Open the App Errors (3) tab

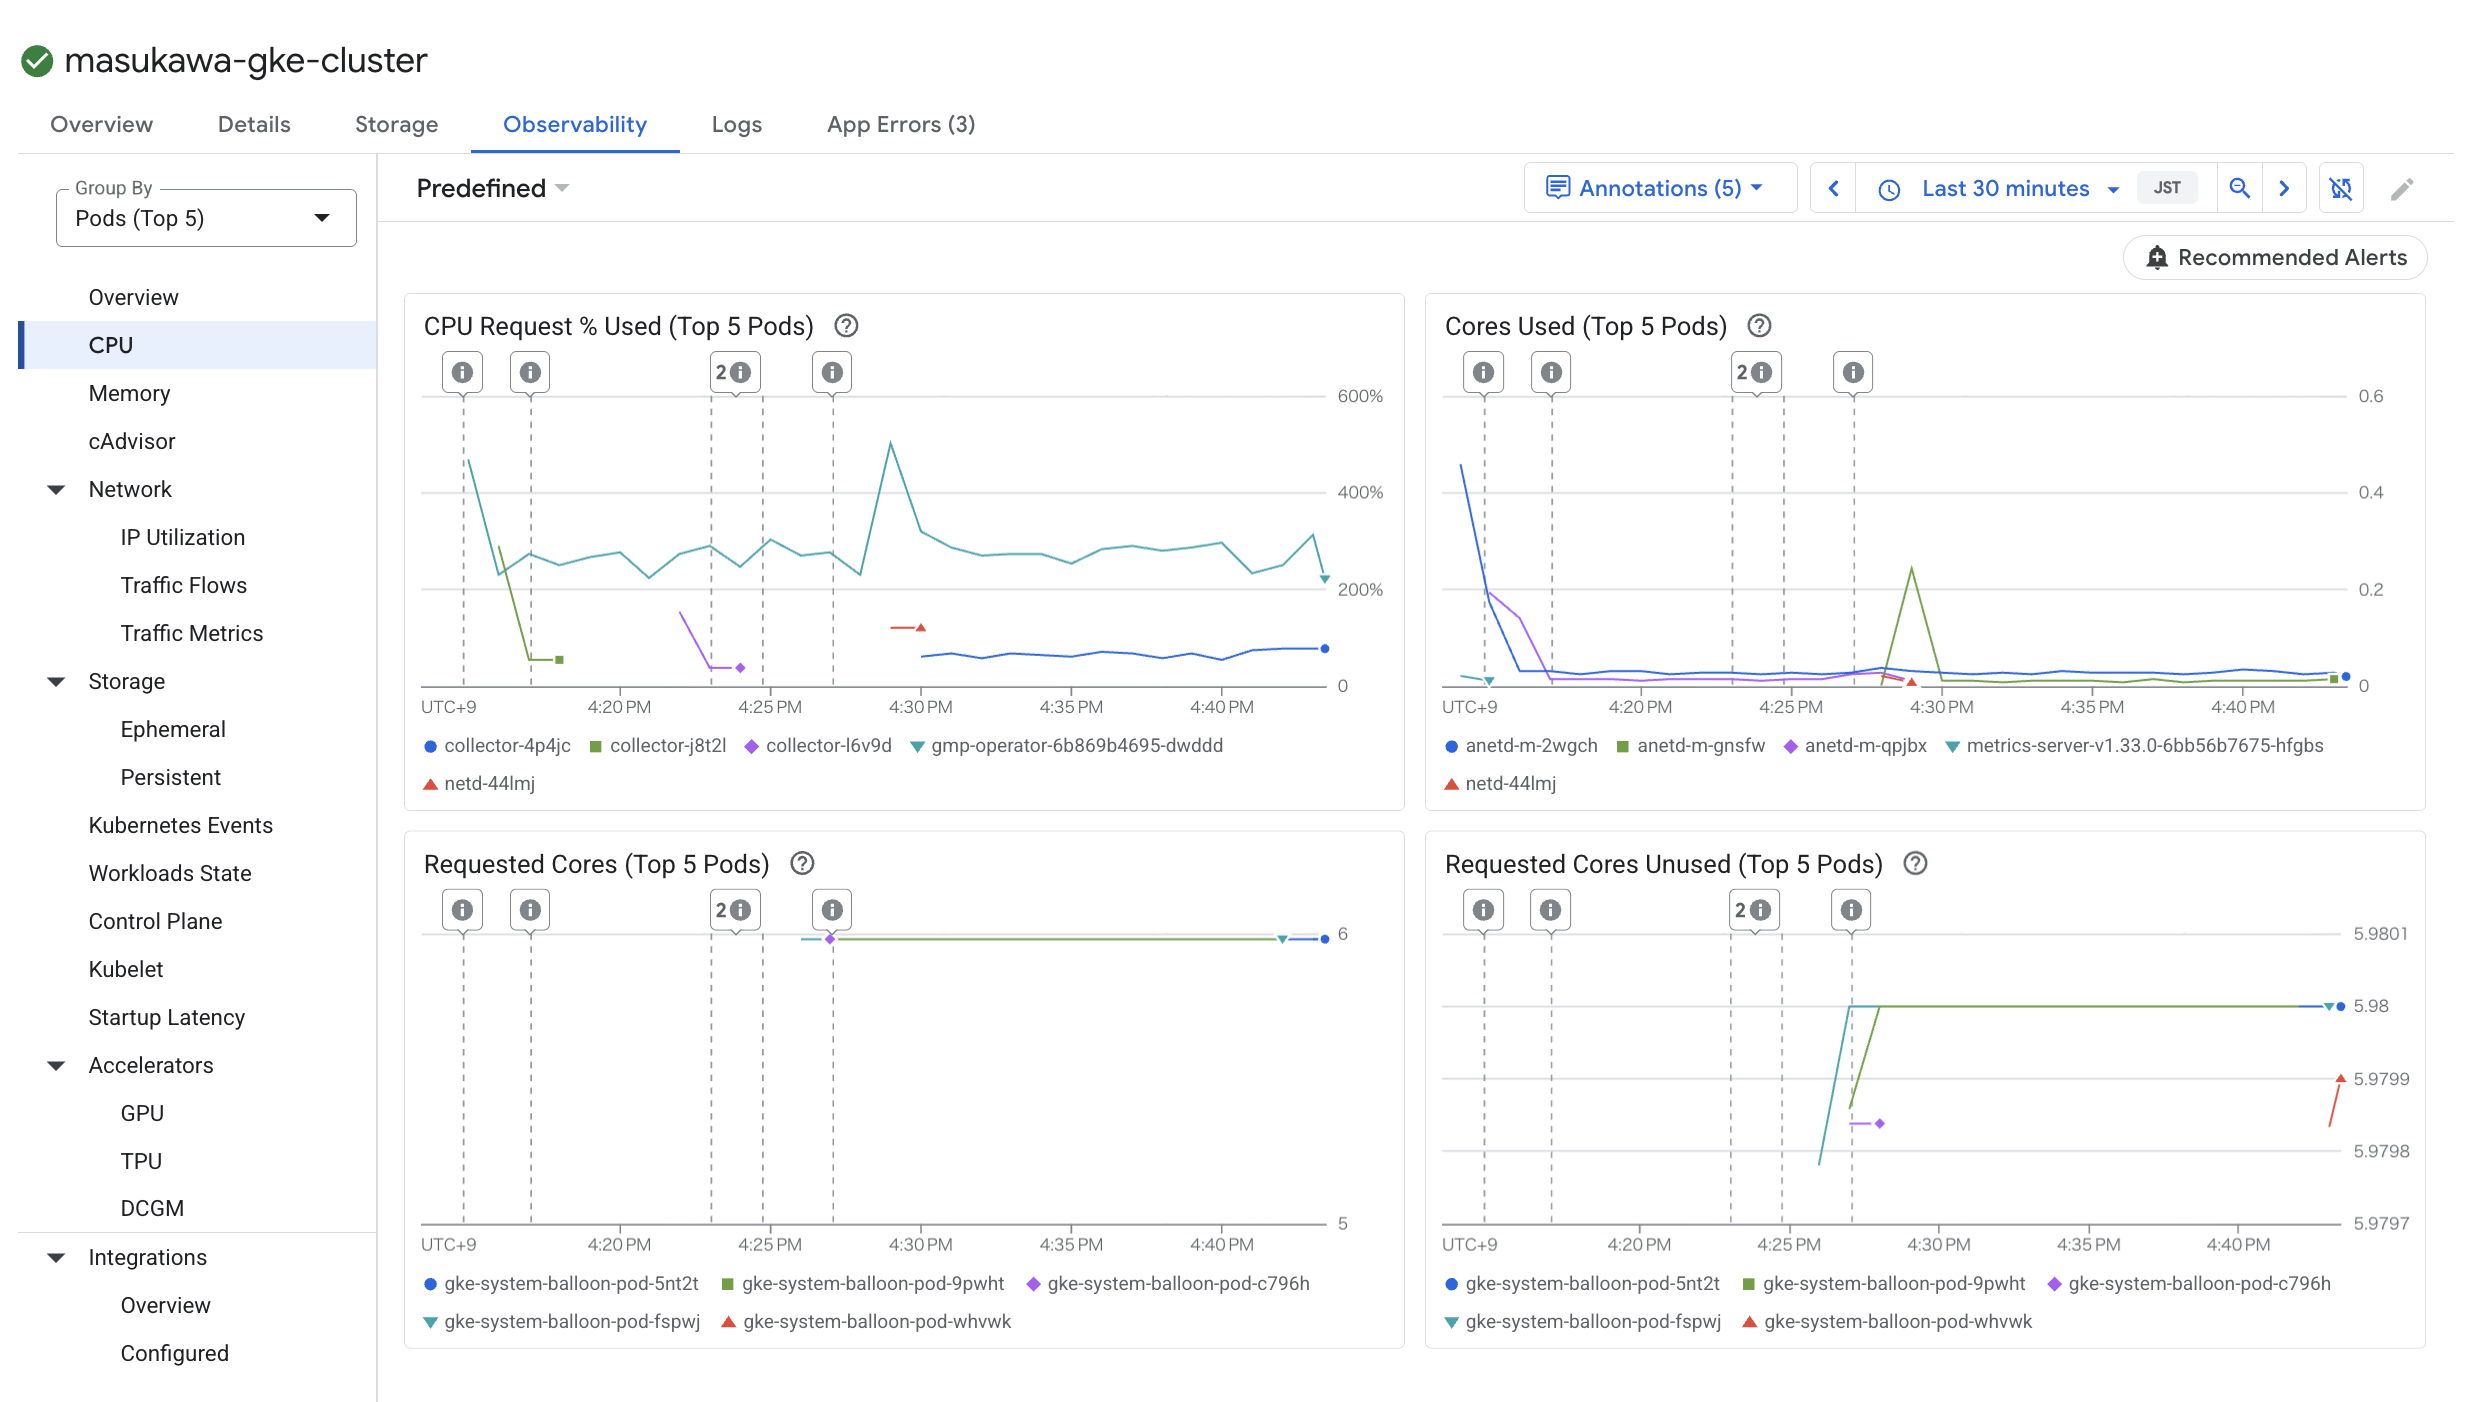point(900,124)
